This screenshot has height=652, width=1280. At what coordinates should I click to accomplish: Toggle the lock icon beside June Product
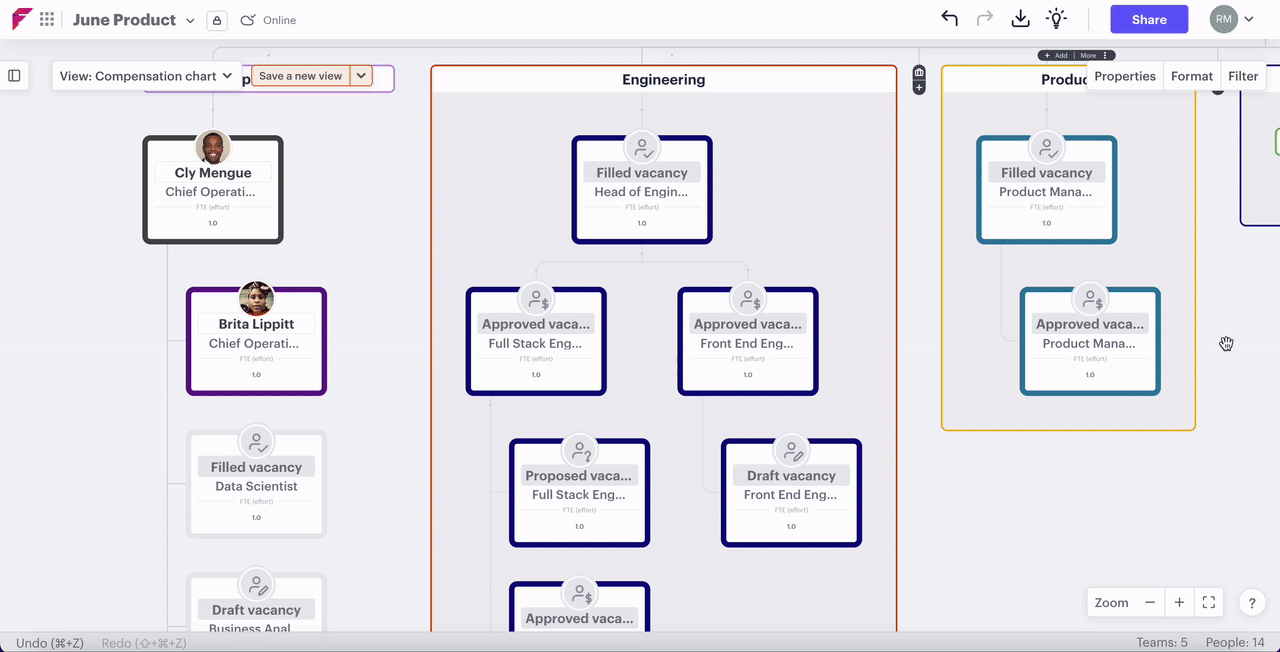pos(217,20)
